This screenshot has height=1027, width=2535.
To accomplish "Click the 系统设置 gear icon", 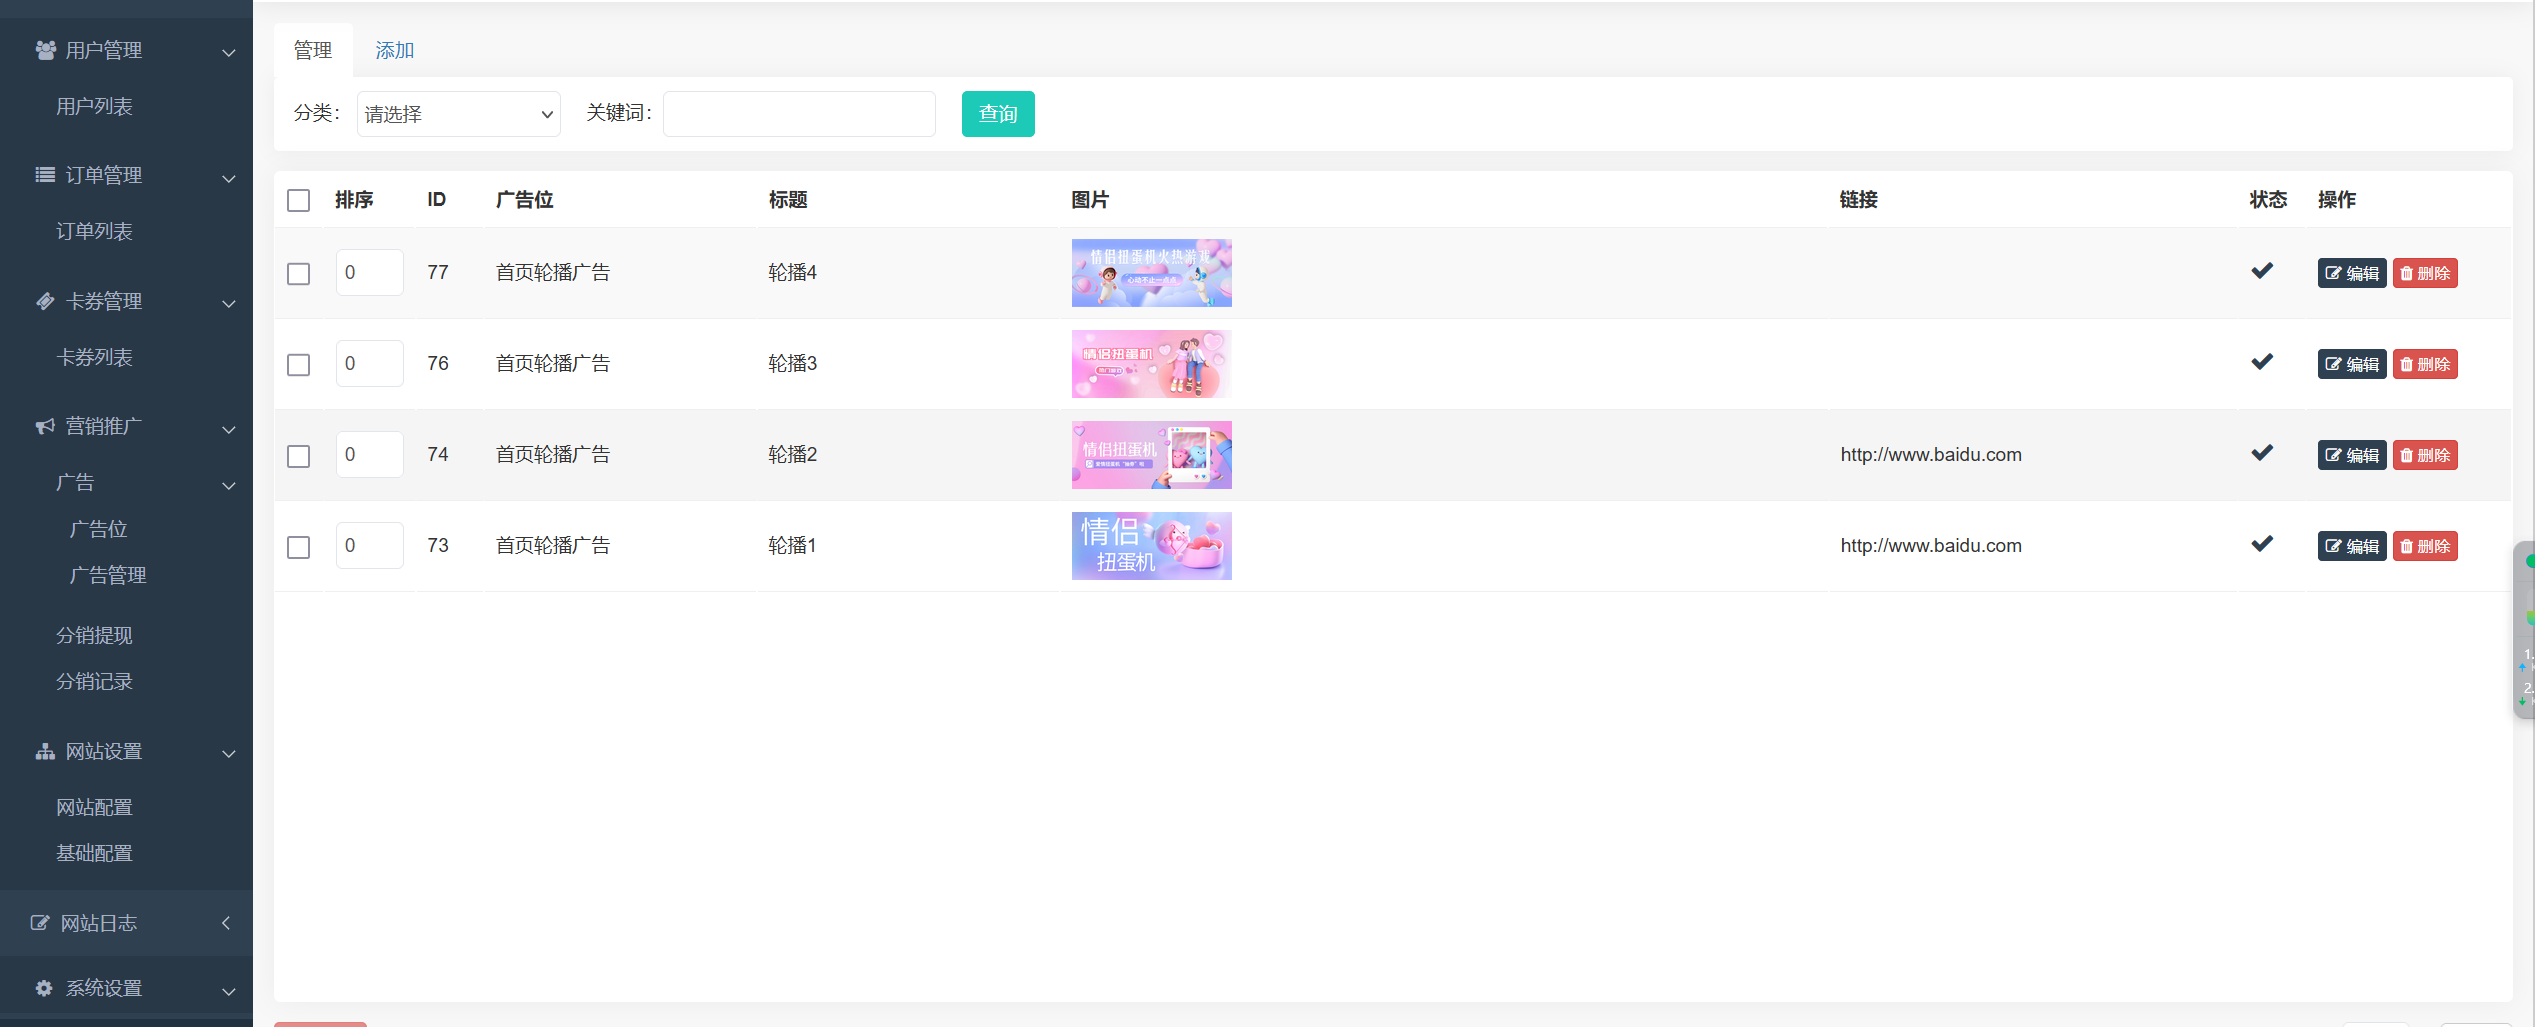I will (x=45, y=988).
